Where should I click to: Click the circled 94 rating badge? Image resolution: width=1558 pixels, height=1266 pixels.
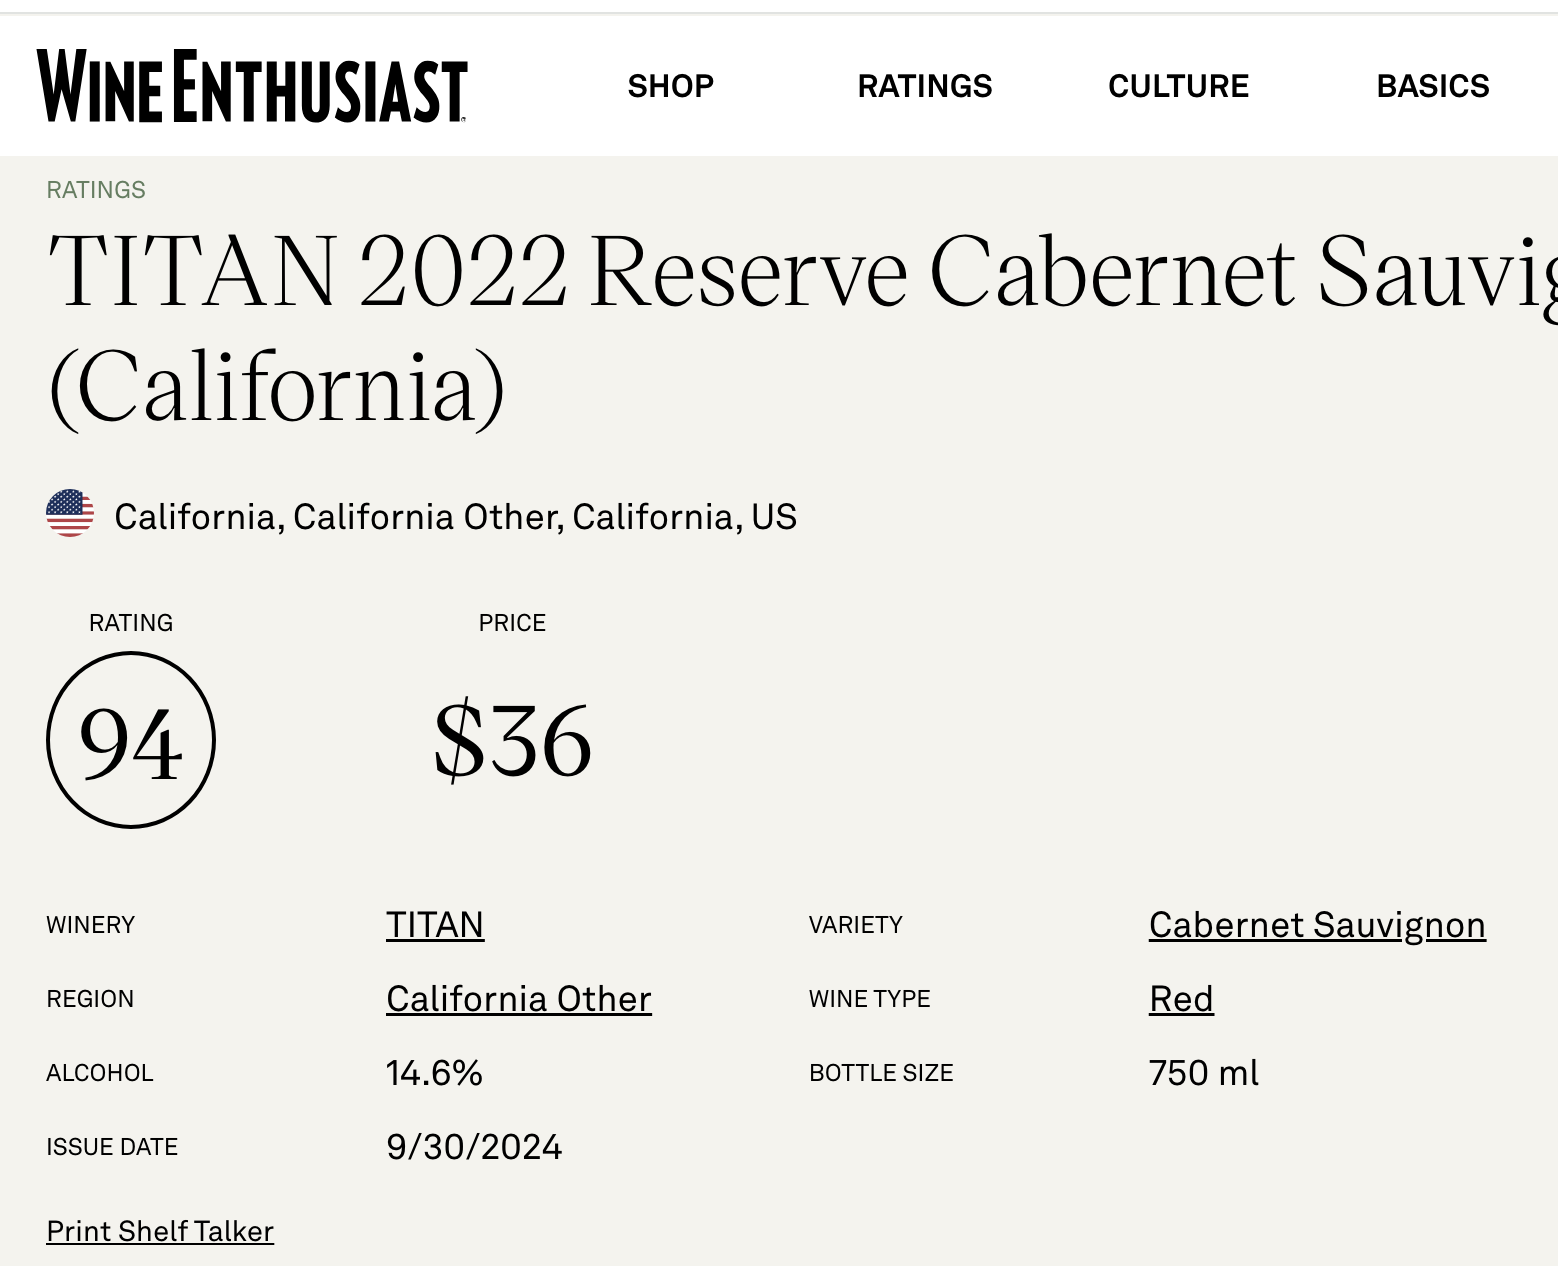coord(131,740)
